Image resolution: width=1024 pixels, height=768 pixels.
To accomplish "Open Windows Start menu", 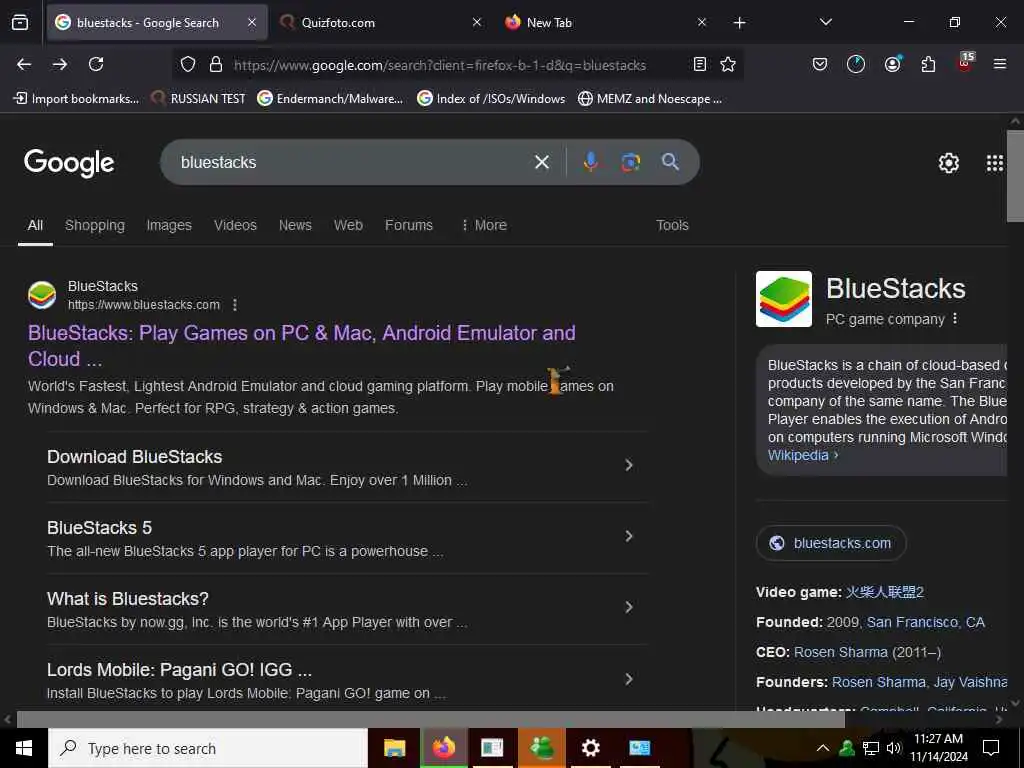I will tap(24, 748).
